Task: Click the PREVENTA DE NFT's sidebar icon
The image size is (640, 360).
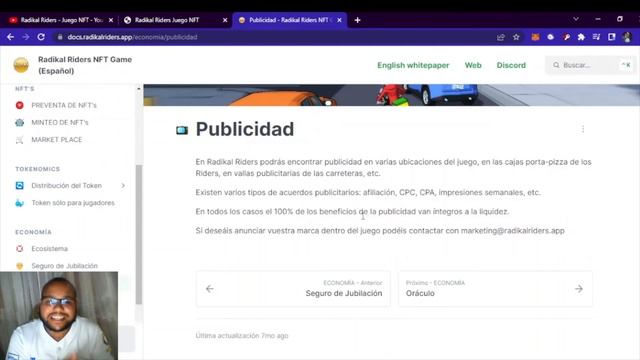Action: [x=20, y=105]
